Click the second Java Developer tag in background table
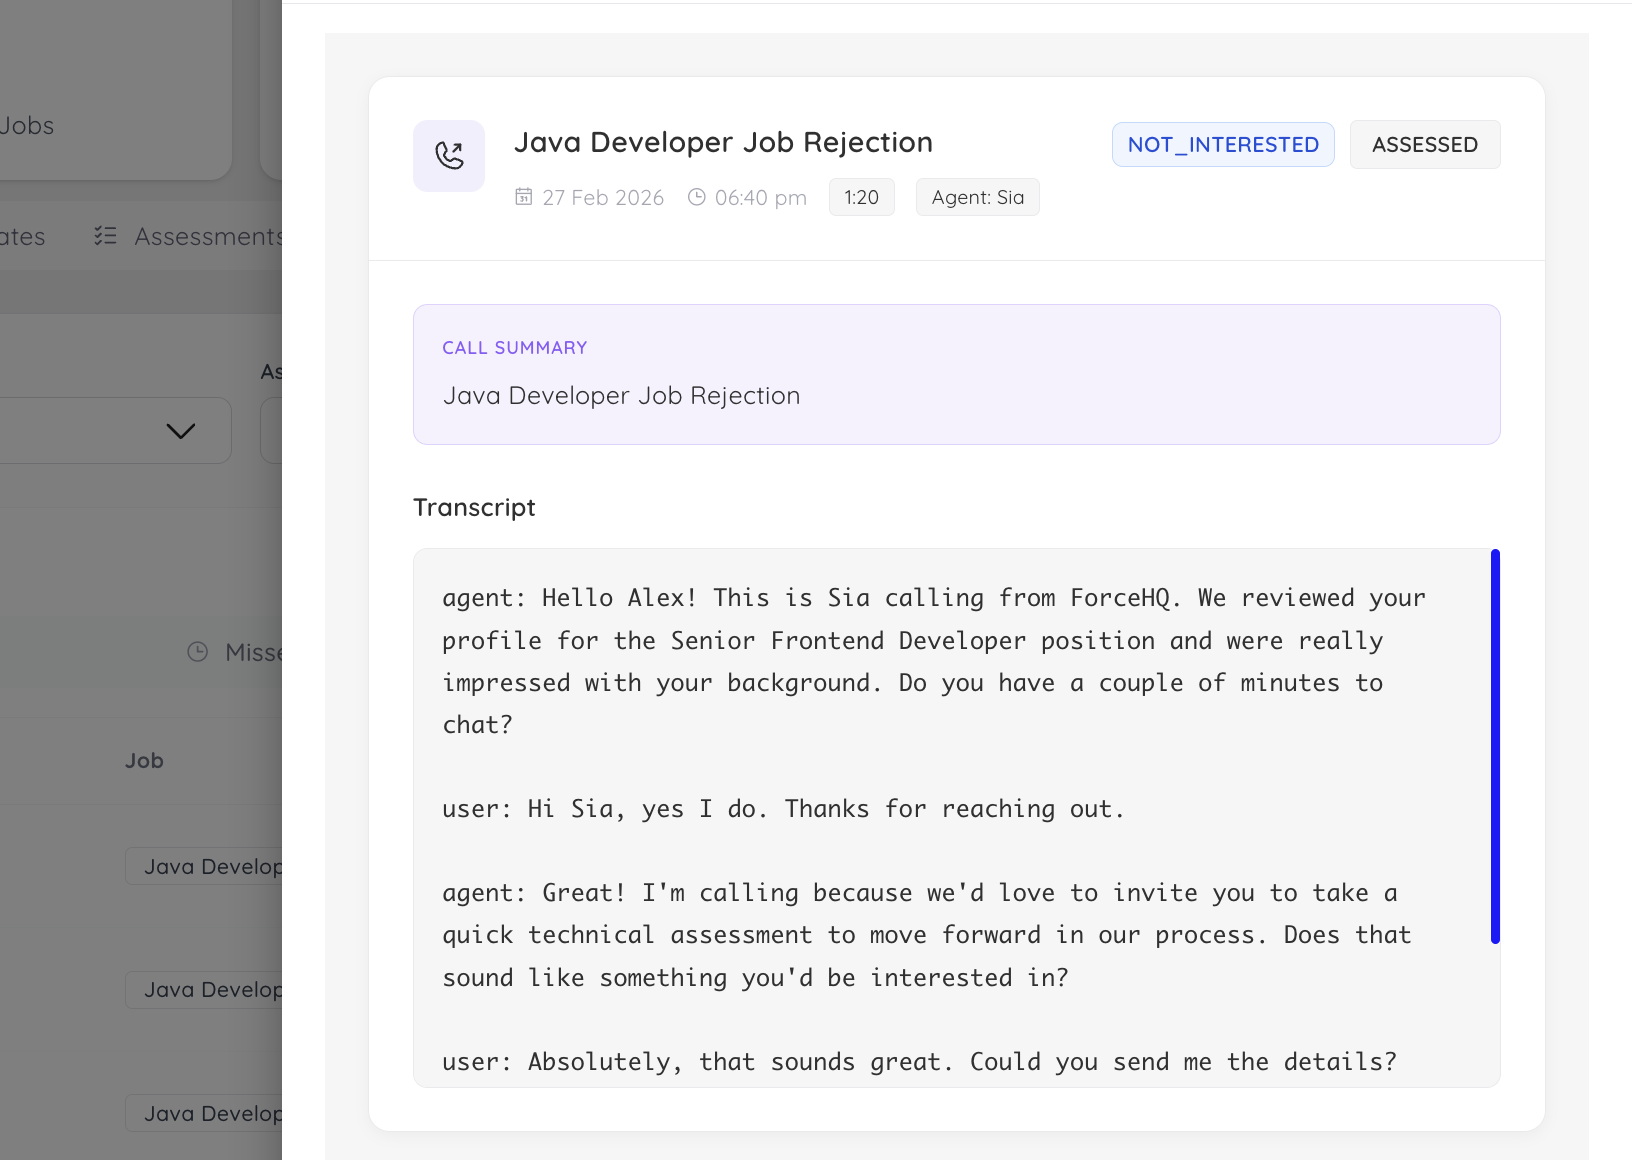This screenshot has height=1160, width=1632. click(204, 990)
